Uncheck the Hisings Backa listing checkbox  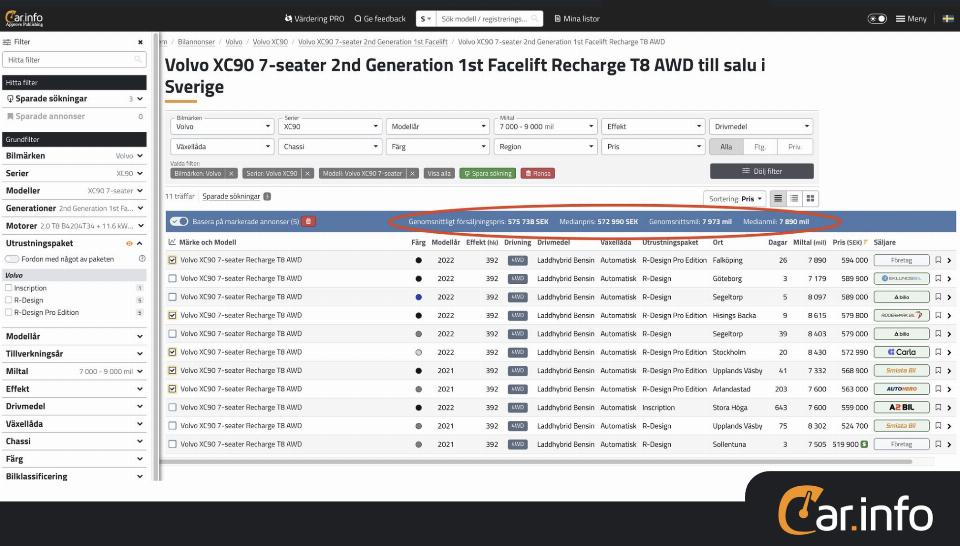pyautogui.click(x=173, y=315)
